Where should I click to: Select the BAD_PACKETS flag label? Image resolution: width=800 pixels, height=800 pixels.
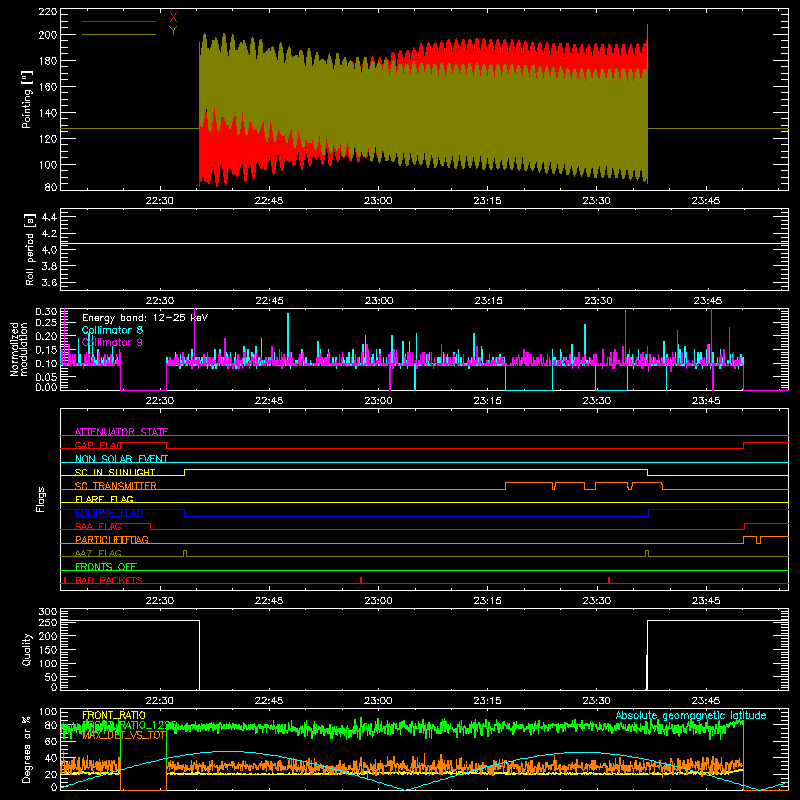[x=109, y=580]
